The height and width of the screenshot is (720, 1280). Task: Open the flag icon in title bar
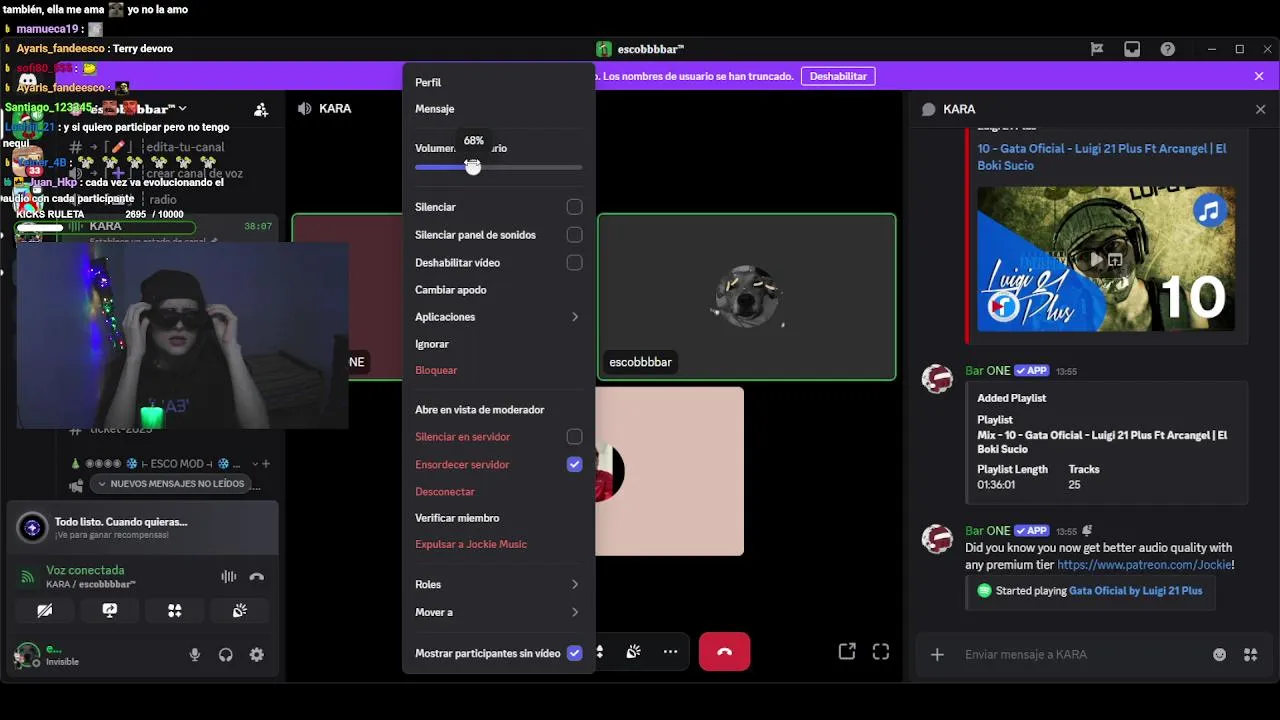point(1097,49)
